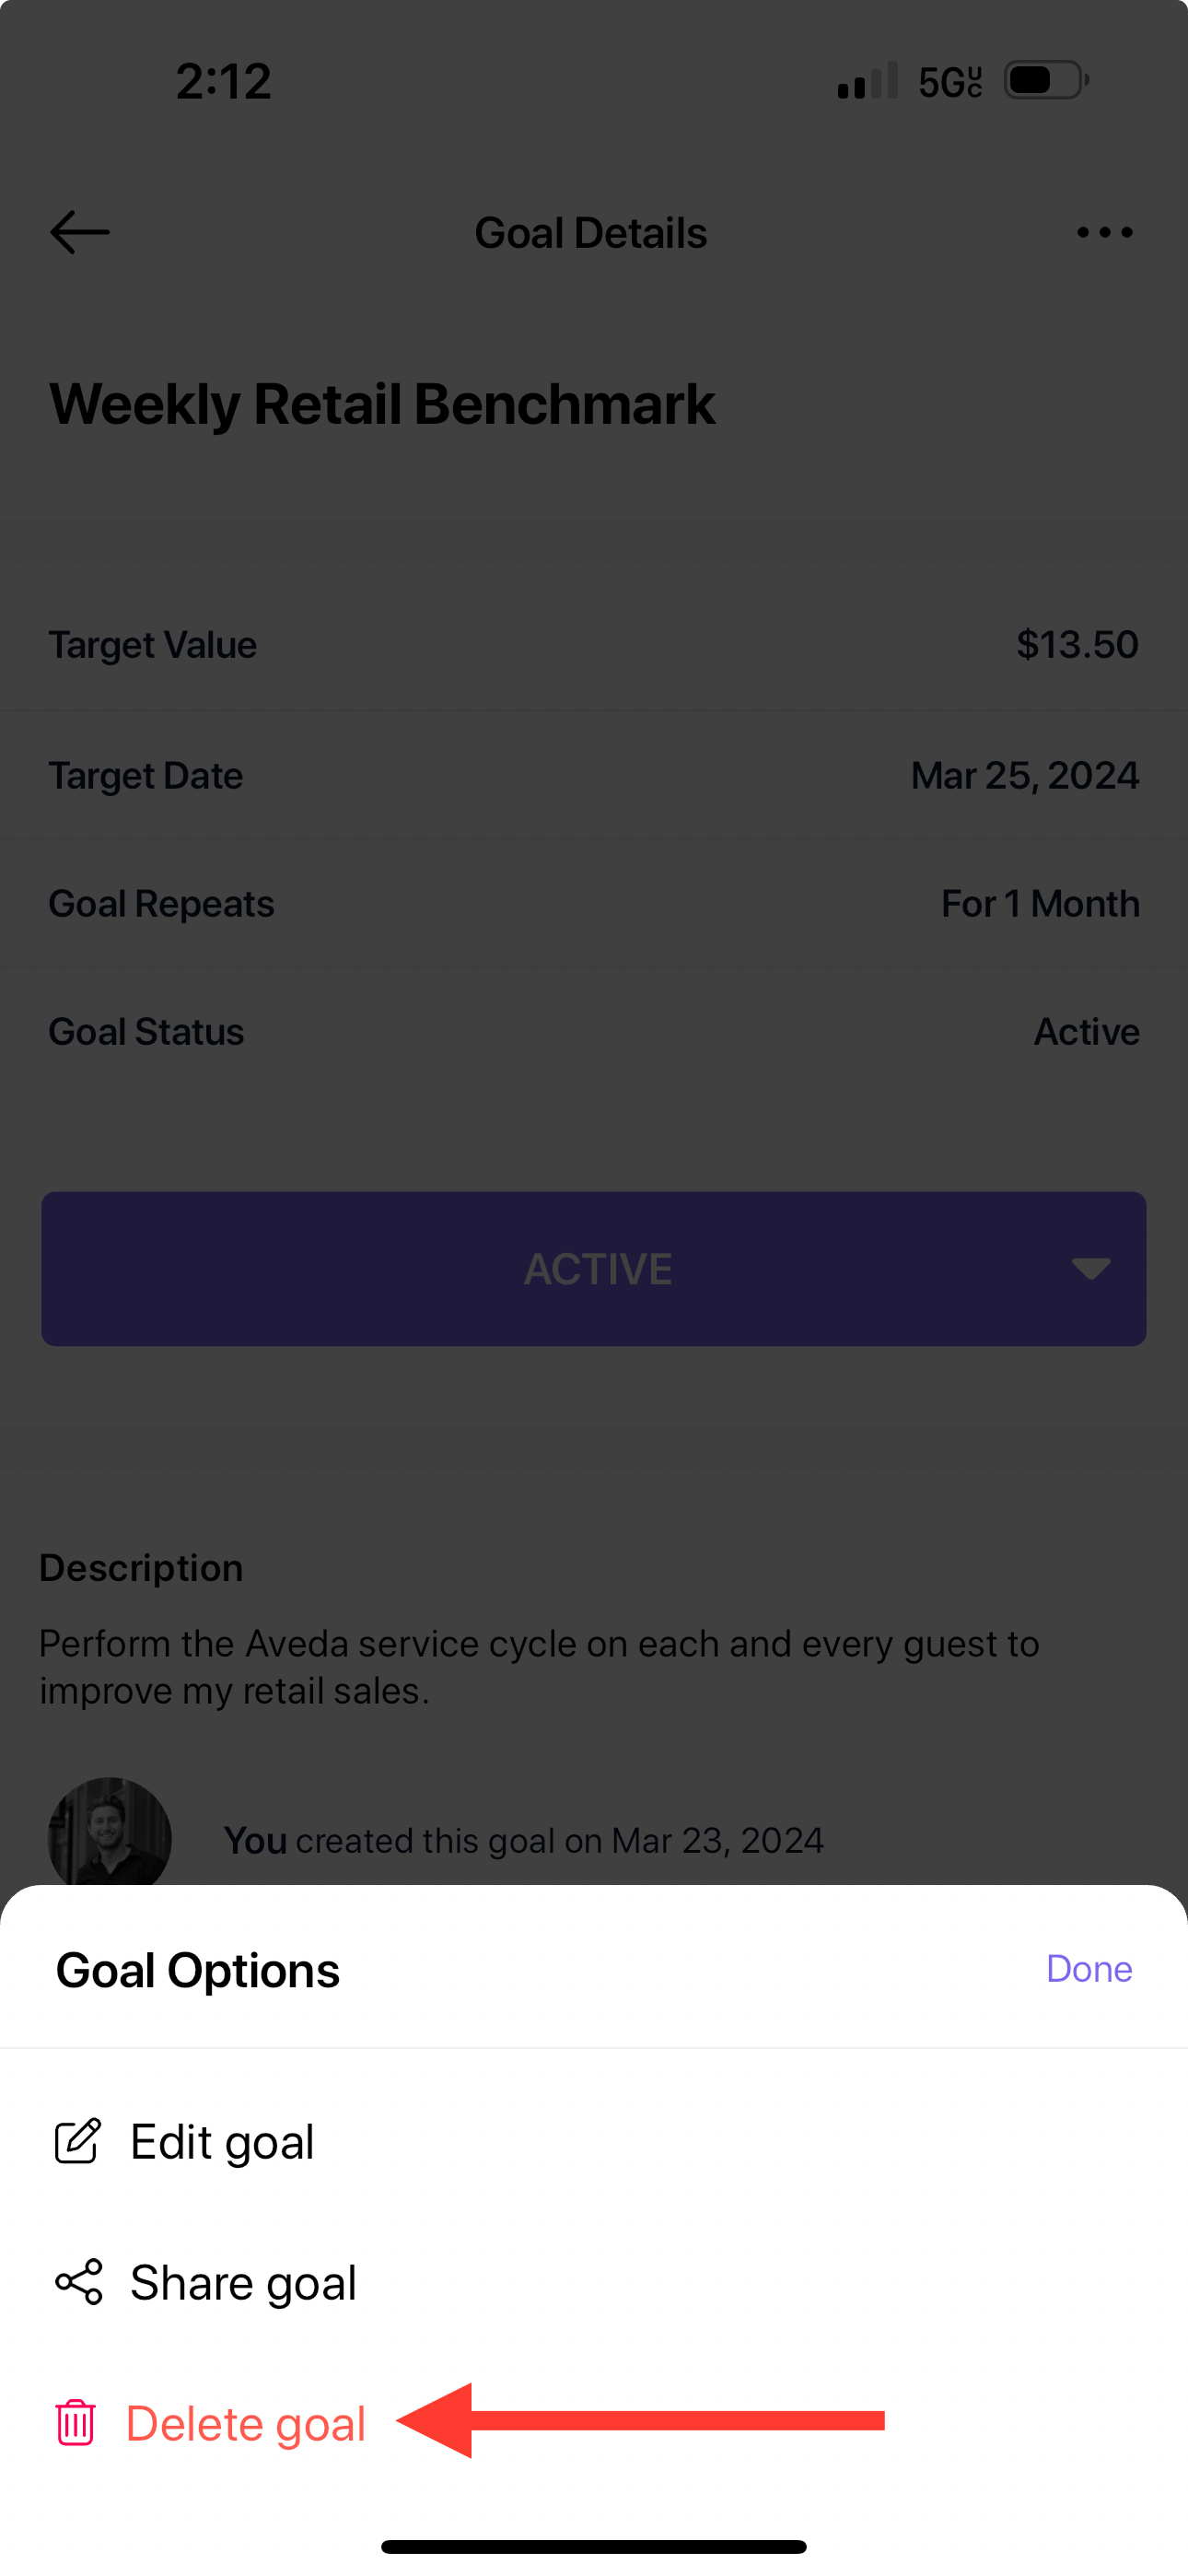Click the dropdown caret on ACTIVE button

(x=1090, y=1269)
